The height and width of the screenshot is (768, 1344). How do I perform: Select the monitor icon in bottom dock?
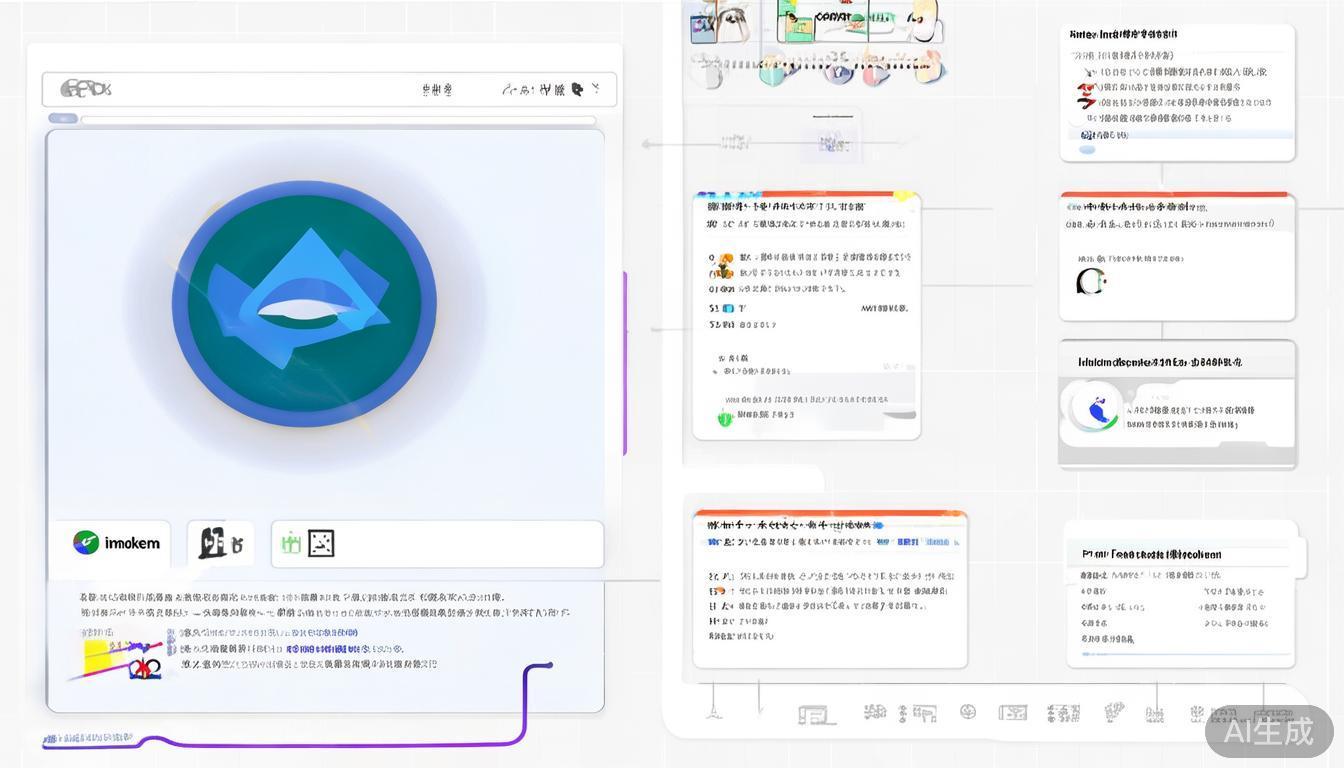click(x=815, y=712)
